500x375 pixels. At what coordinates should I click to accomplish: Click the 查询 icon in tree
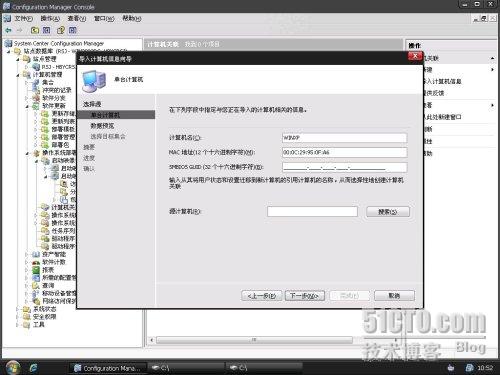coord(36,286)
